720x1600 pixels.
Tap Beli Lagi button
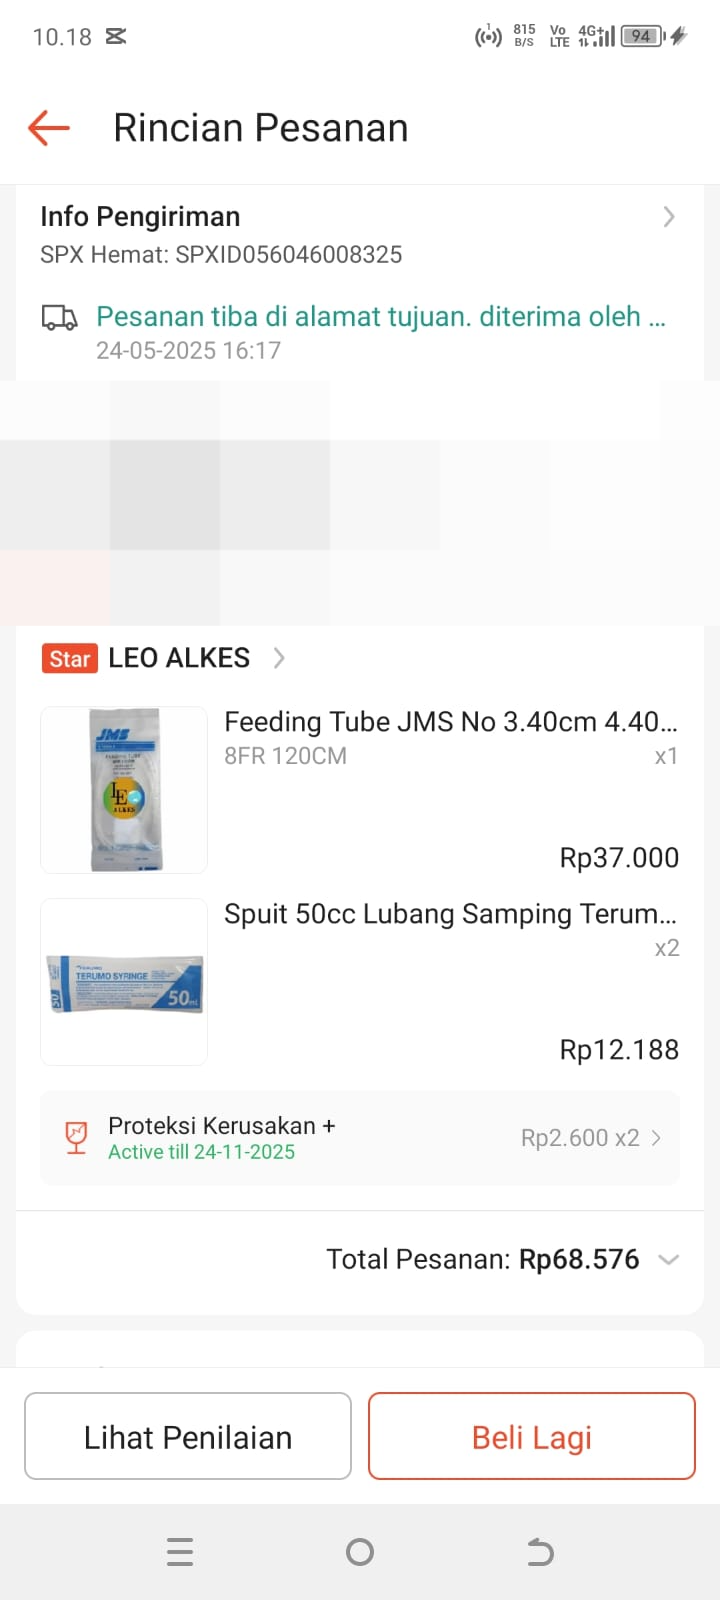(x=532, y=1436)
